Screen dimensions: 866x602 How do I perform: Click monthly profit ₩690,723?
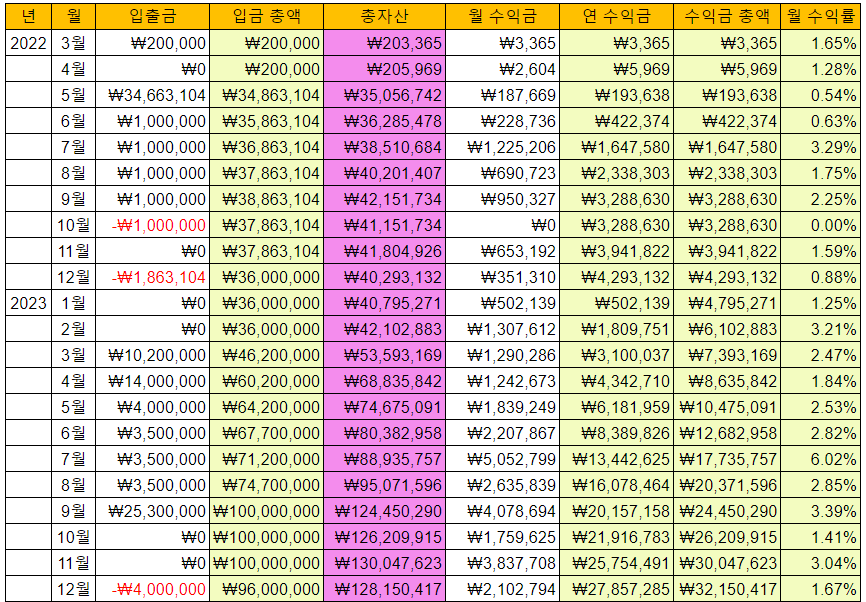[503, 173]
